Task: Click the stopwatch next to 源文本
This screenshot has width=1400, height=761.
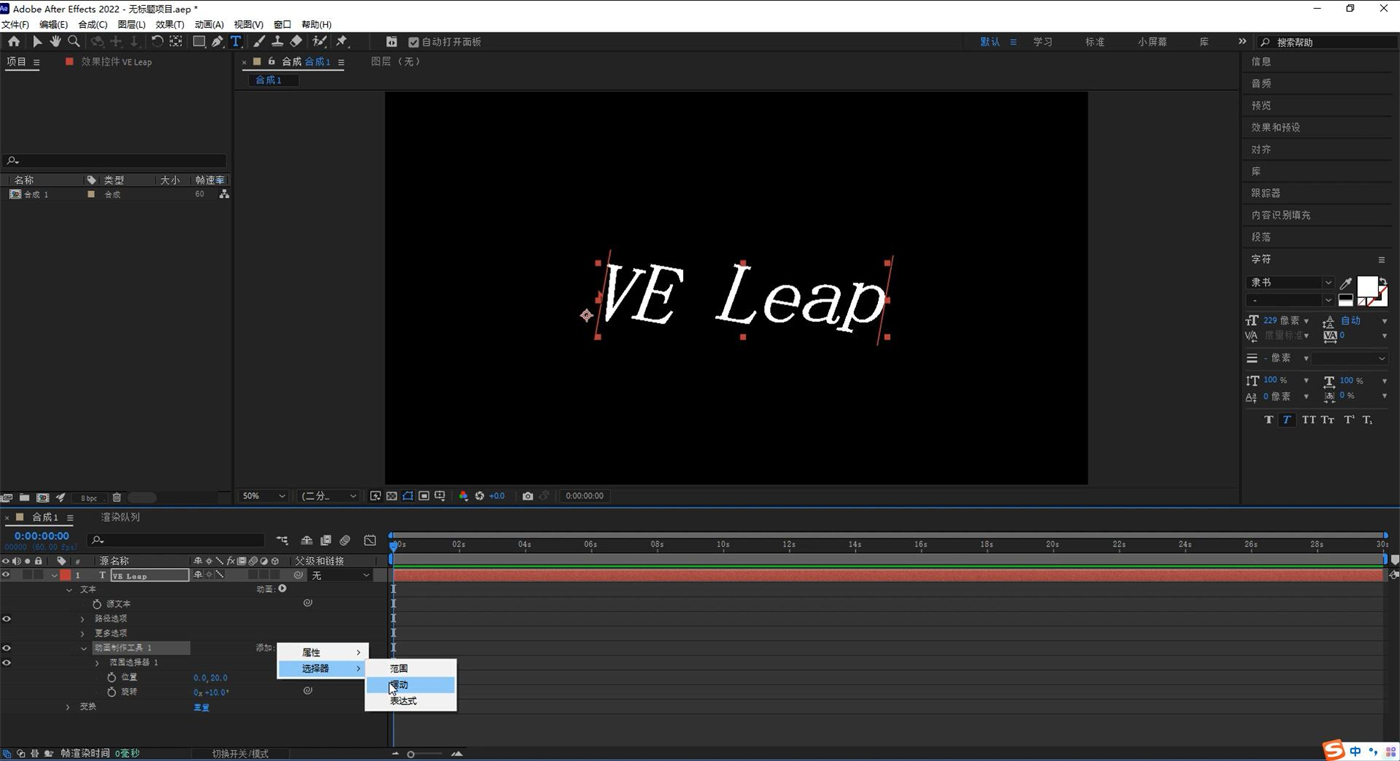Action: pos(97,604)
